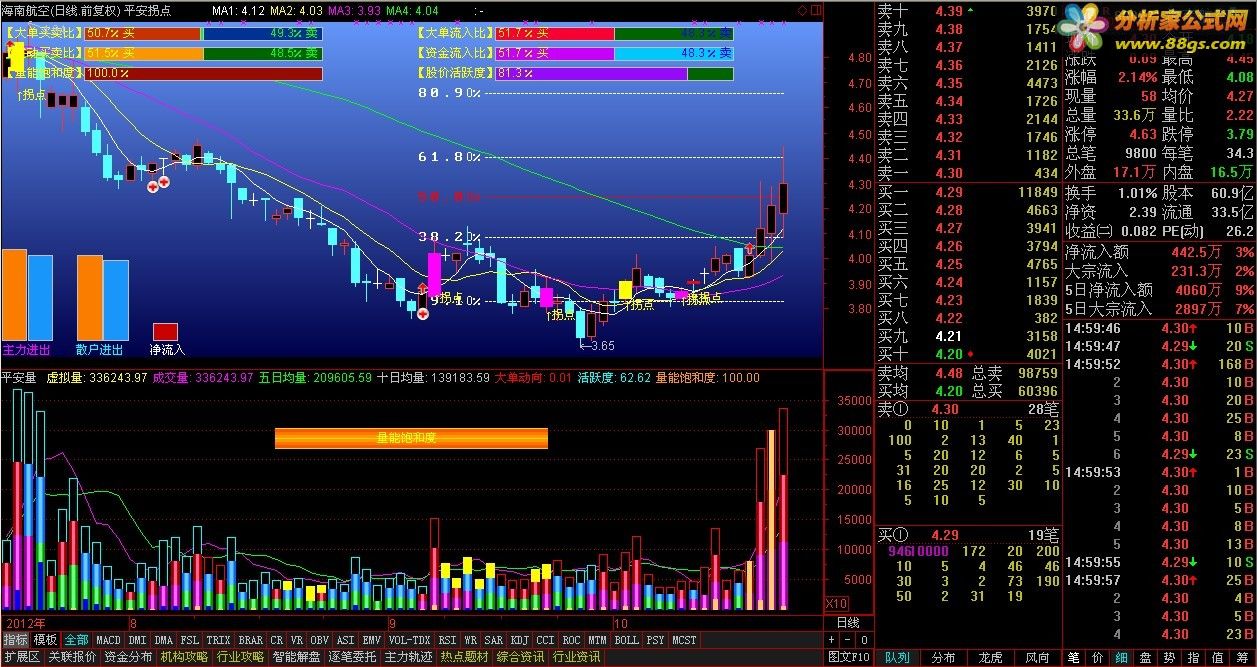
Task: Select the 指 indicator view tab
Action: pyautogui.click(x=1191, y=658)
